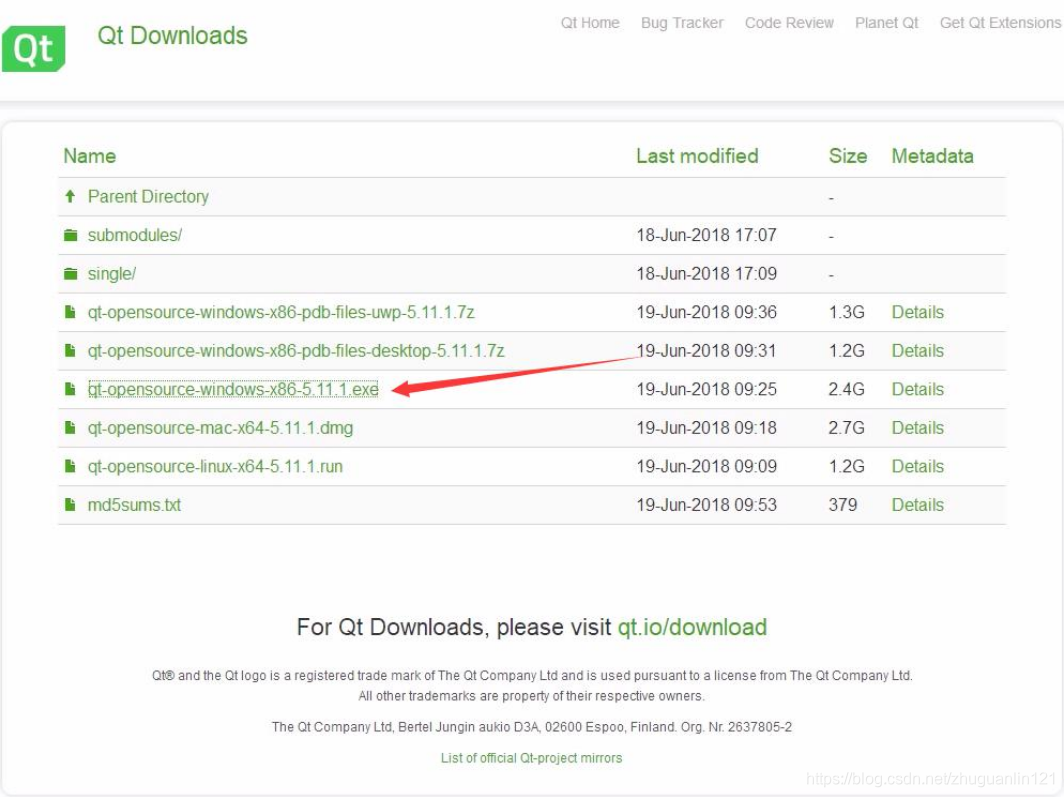Go to Code Review page
1064x797 pixels.
(x=789, y=23)
